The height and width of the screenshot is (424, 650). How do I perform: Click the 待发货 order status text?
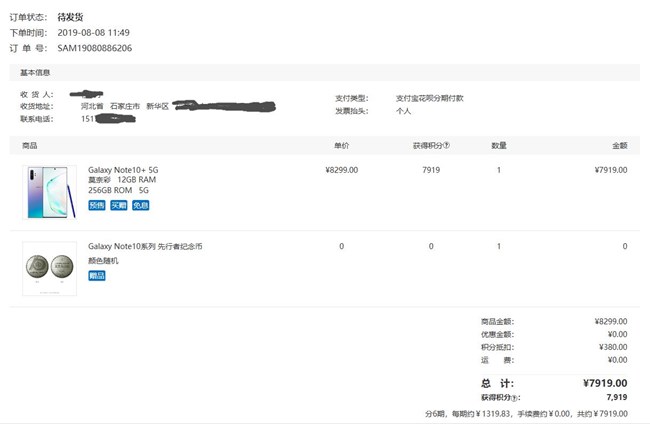click(x=70, y=17)
